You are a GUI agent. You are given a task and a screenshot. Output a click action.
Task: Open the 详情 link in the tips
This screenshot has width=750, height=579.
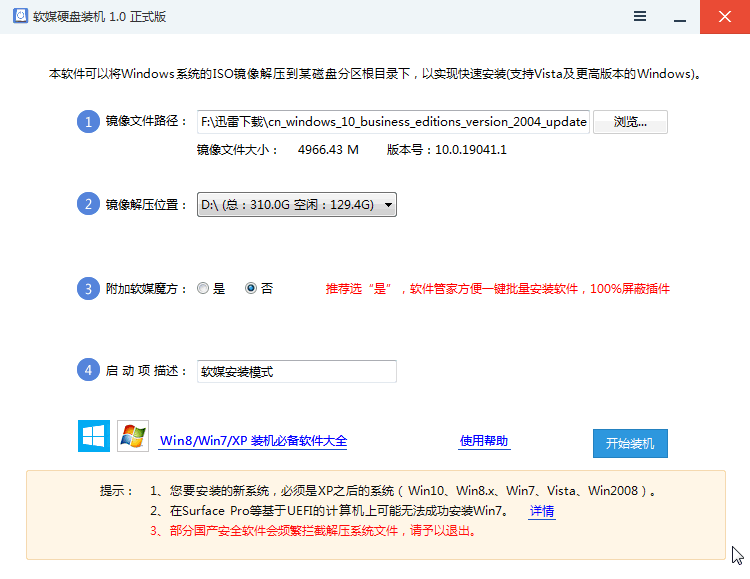[542, 511]
